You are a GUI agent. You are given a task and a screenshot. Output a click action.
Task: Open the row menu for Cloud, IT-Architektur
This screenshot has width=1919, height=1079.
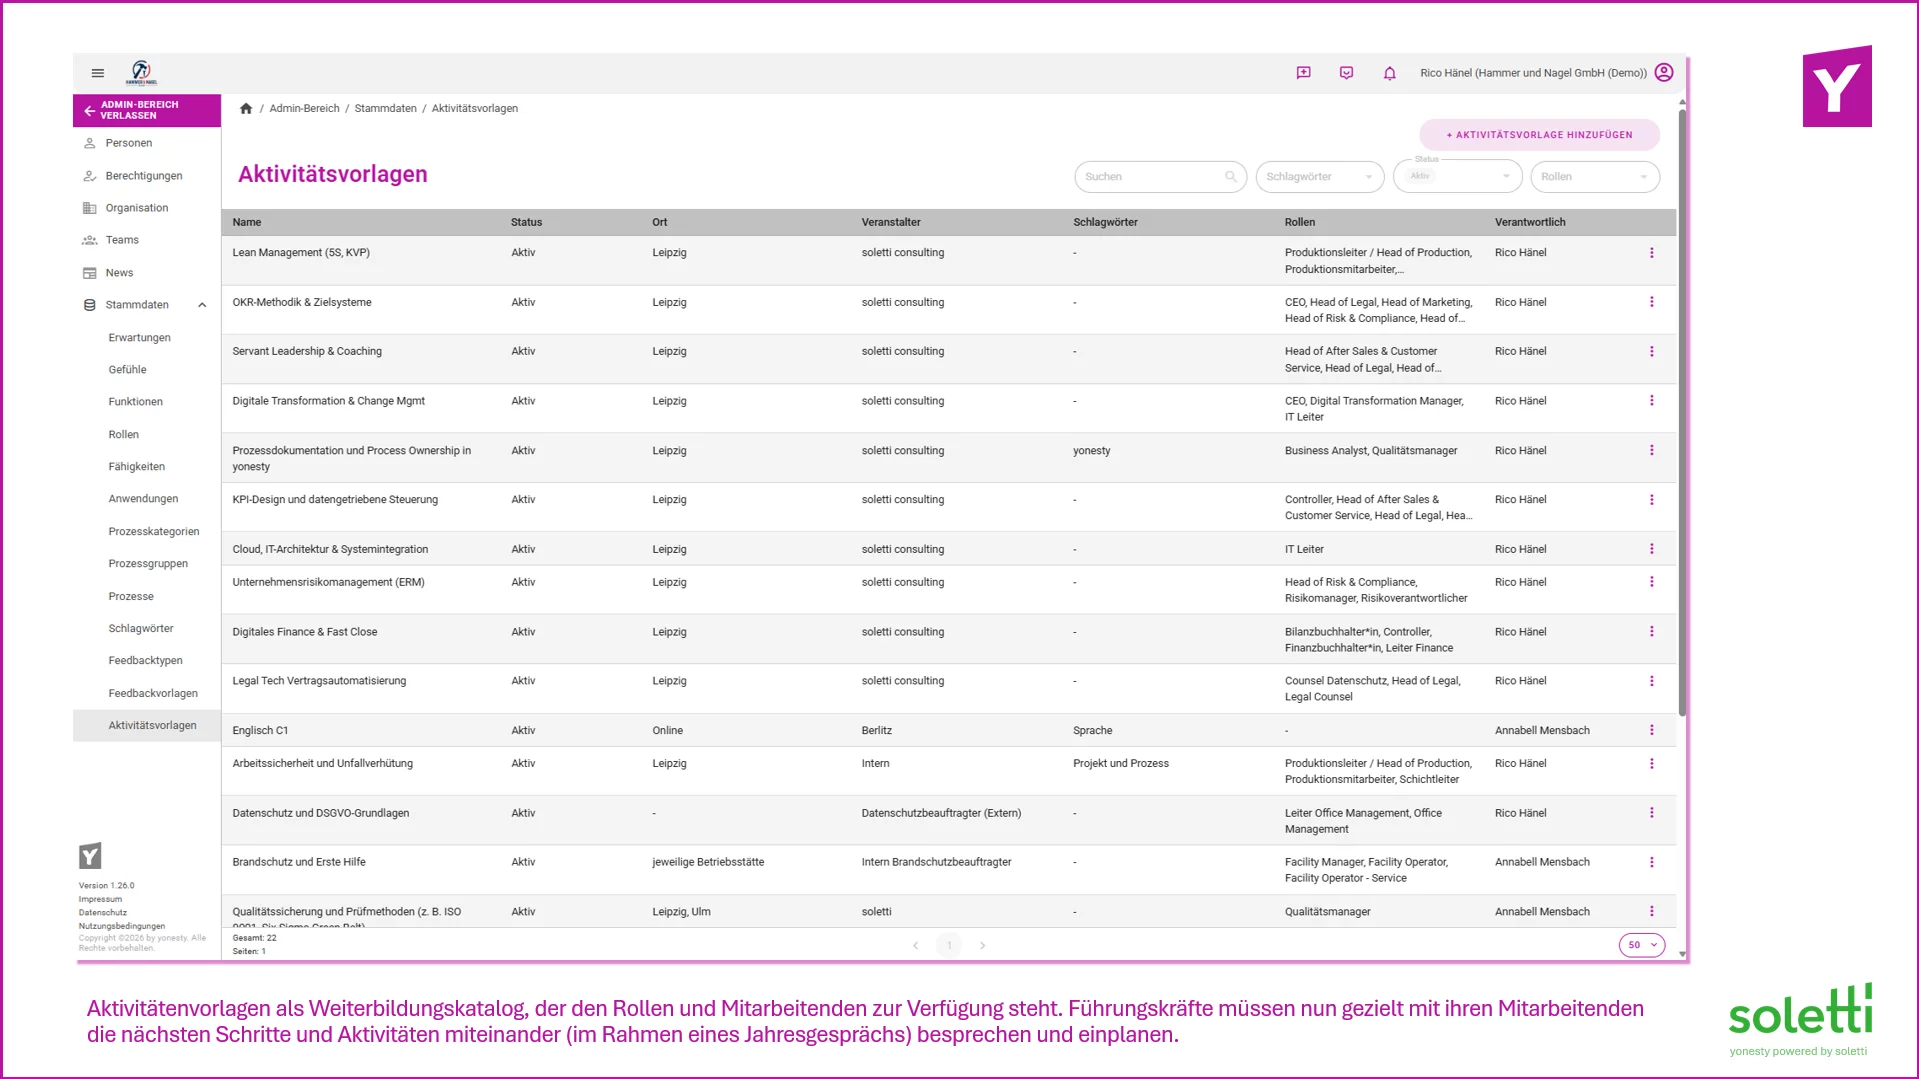1651,549
